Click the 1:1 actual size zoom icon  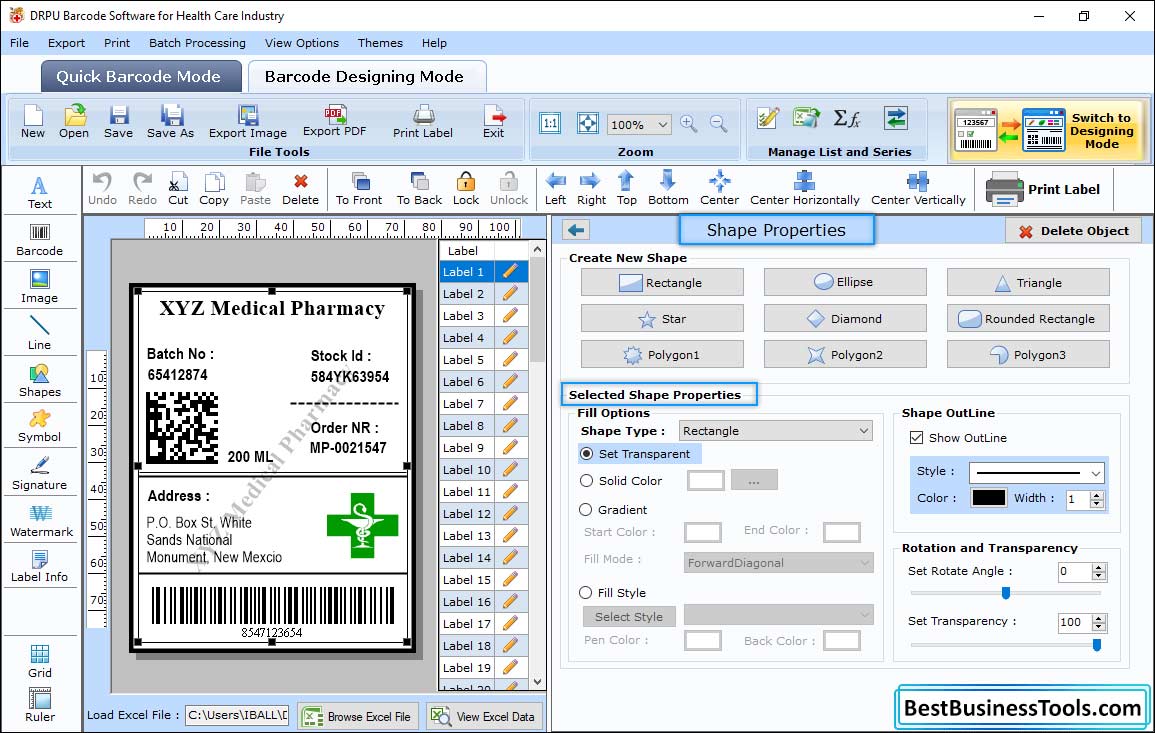[x=550, y=123]
